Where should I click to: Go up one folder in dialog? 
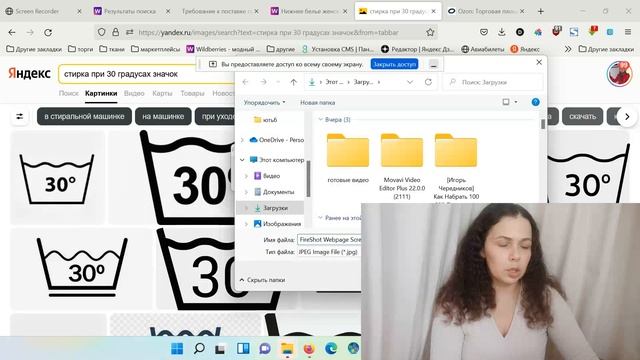pyautogui.click(x=293, y=82)
